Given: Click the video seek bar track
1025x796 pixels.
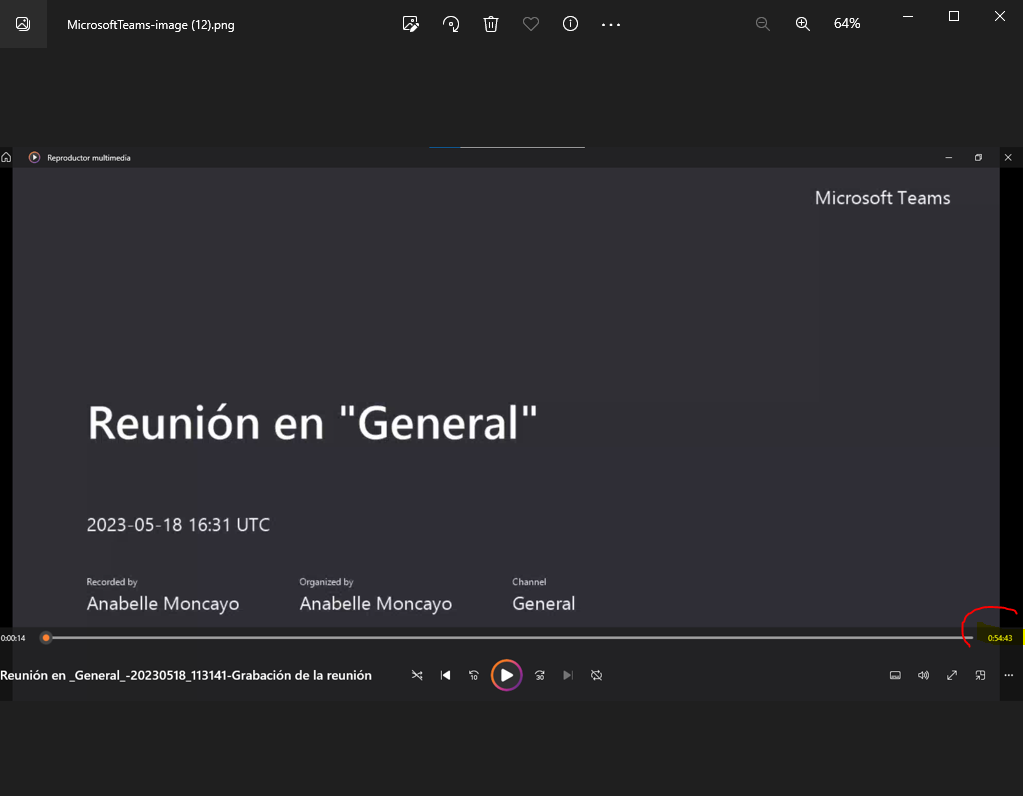Looking at the screenshot, I should point(500,638).
